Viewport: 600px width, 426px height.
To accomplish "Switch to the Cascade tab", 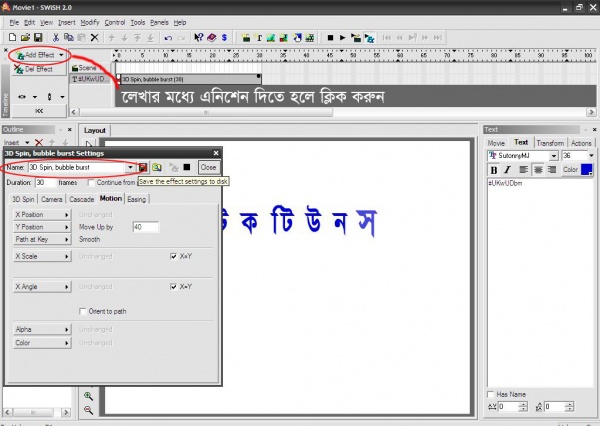I will pyautogui.click(x=82, y=199).
